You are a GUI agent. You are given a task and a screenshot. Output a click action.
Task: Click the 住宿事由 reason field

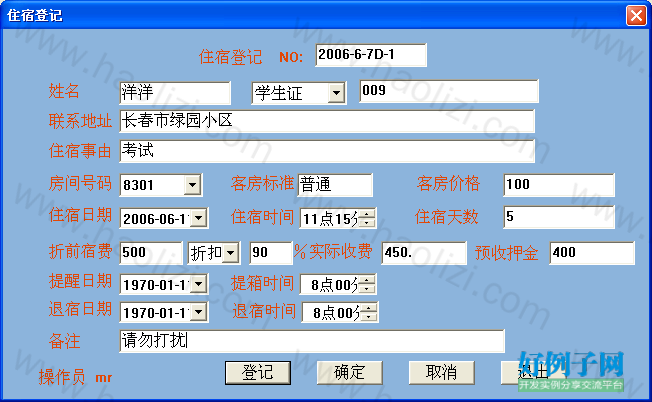pyautogui.click(x=327, y=151)
